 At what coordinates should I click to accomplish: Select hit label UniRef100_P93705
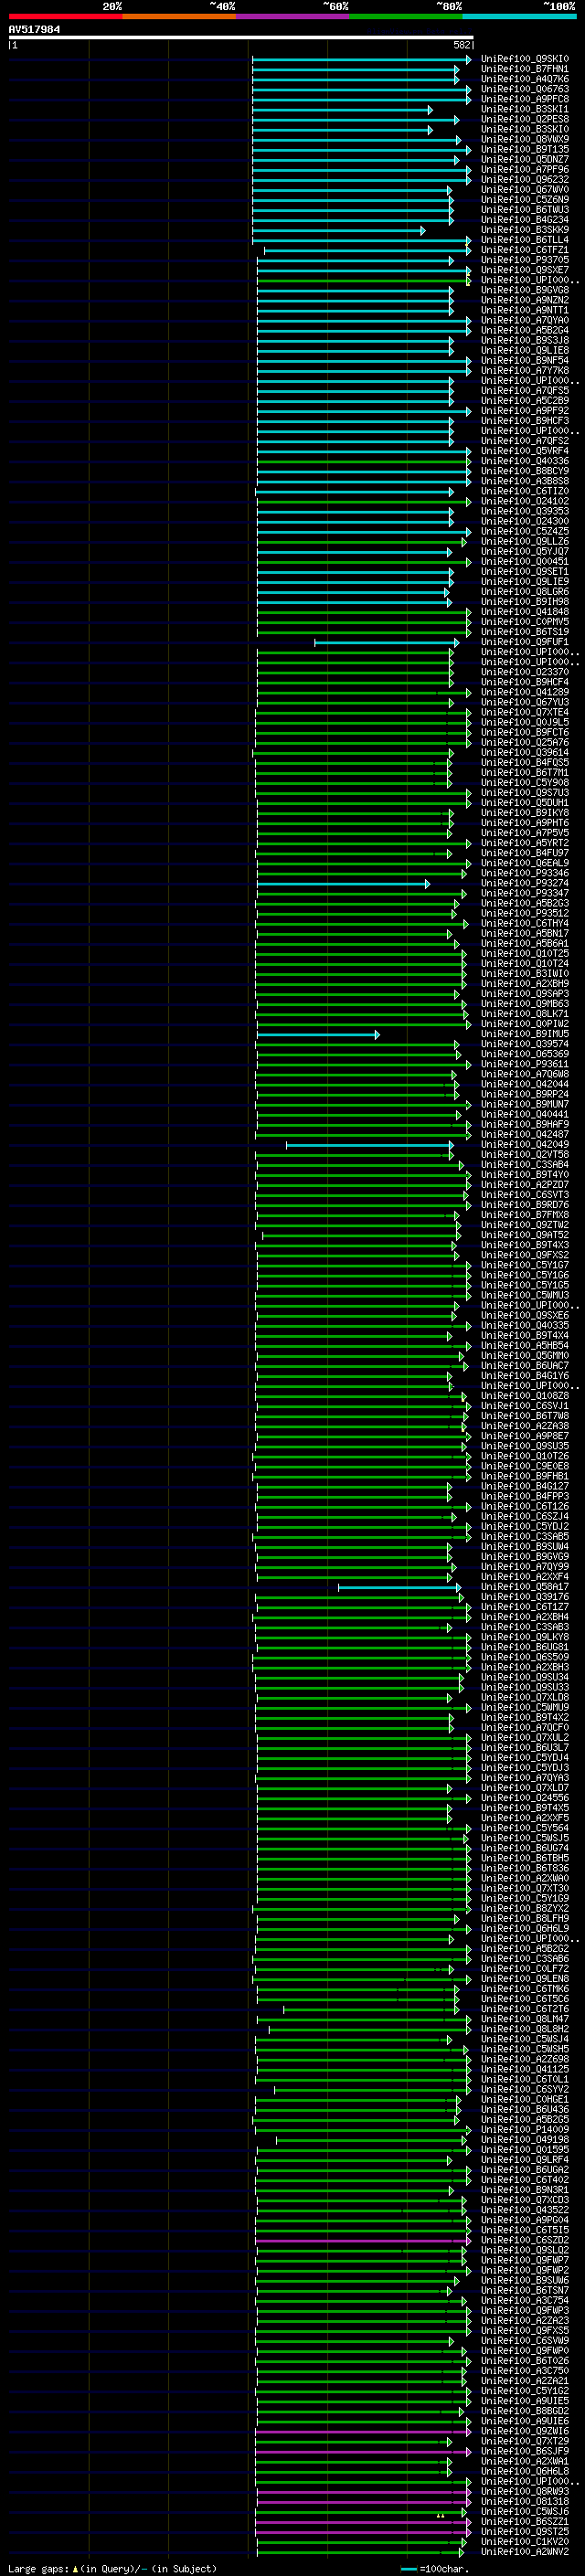pyautogui.click(x=525, y=260)
